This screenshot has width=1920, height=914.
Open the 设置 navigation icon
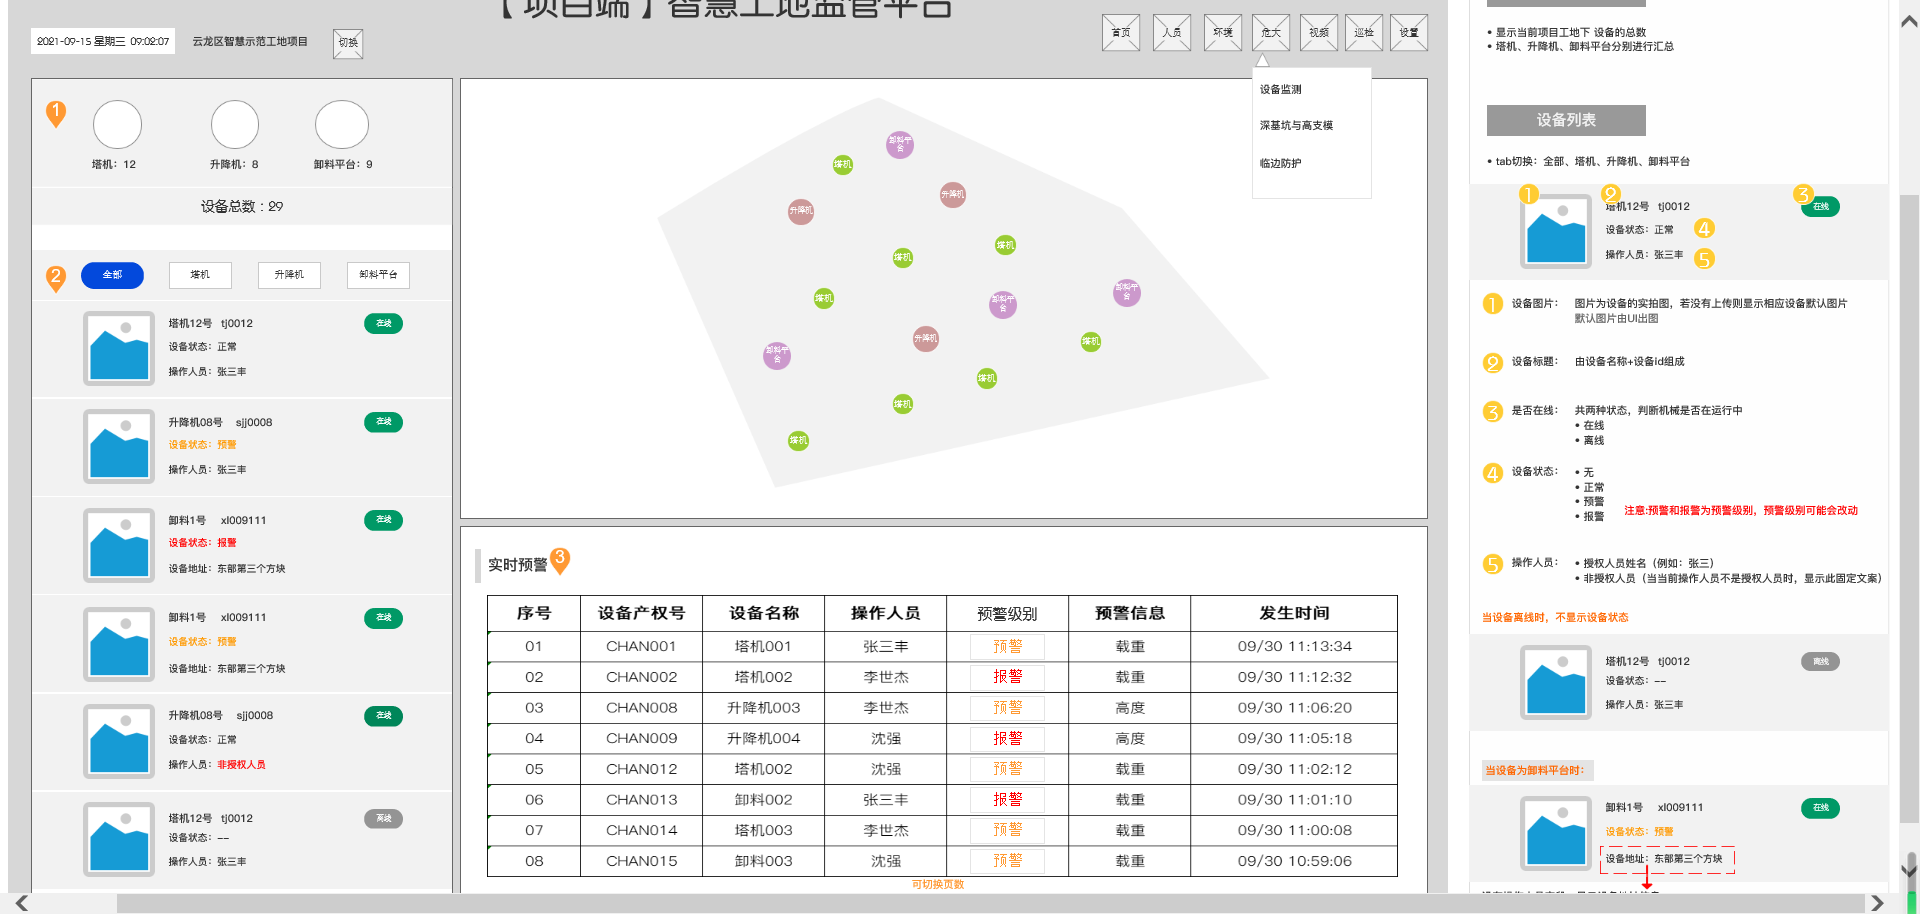point(1409,33)
